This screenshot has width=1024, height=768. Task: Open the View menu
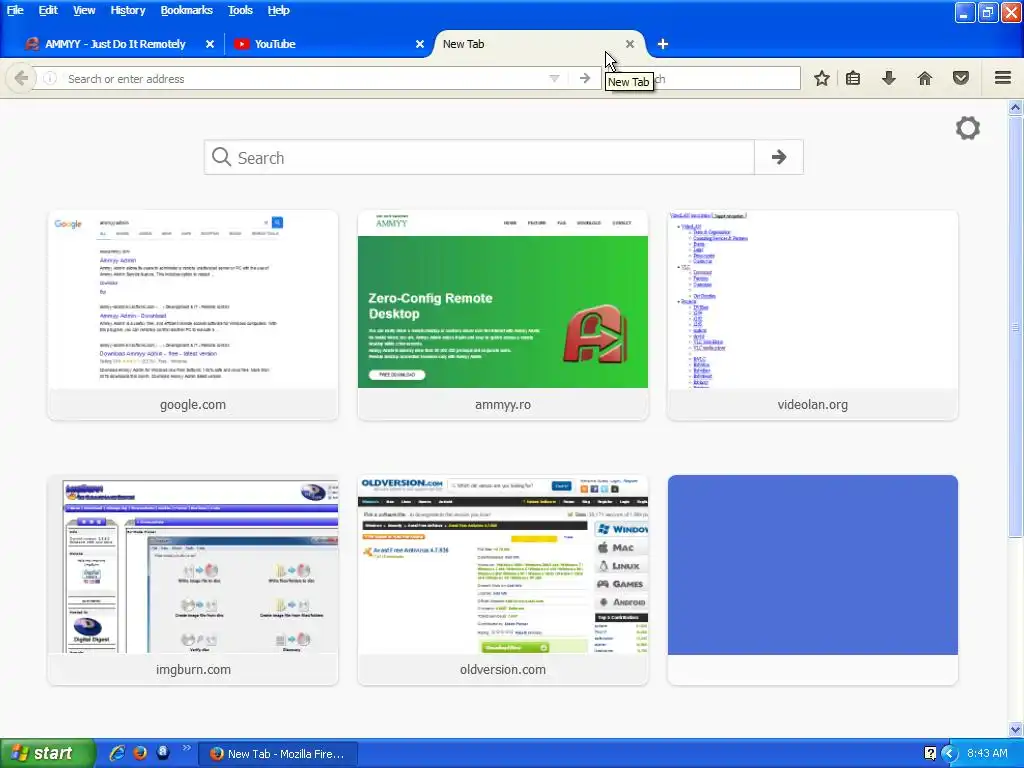[x=84, y=10]
